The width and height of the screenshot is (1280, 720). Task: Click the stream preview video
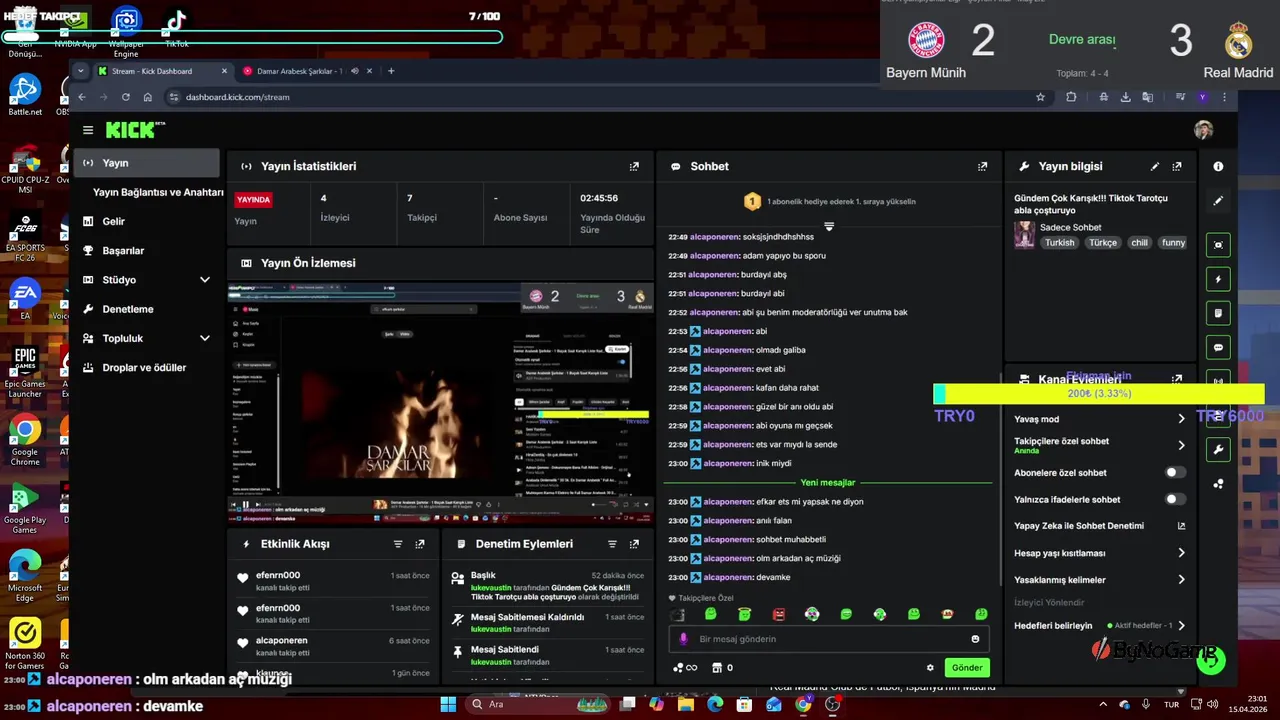(x=440, y=403)
